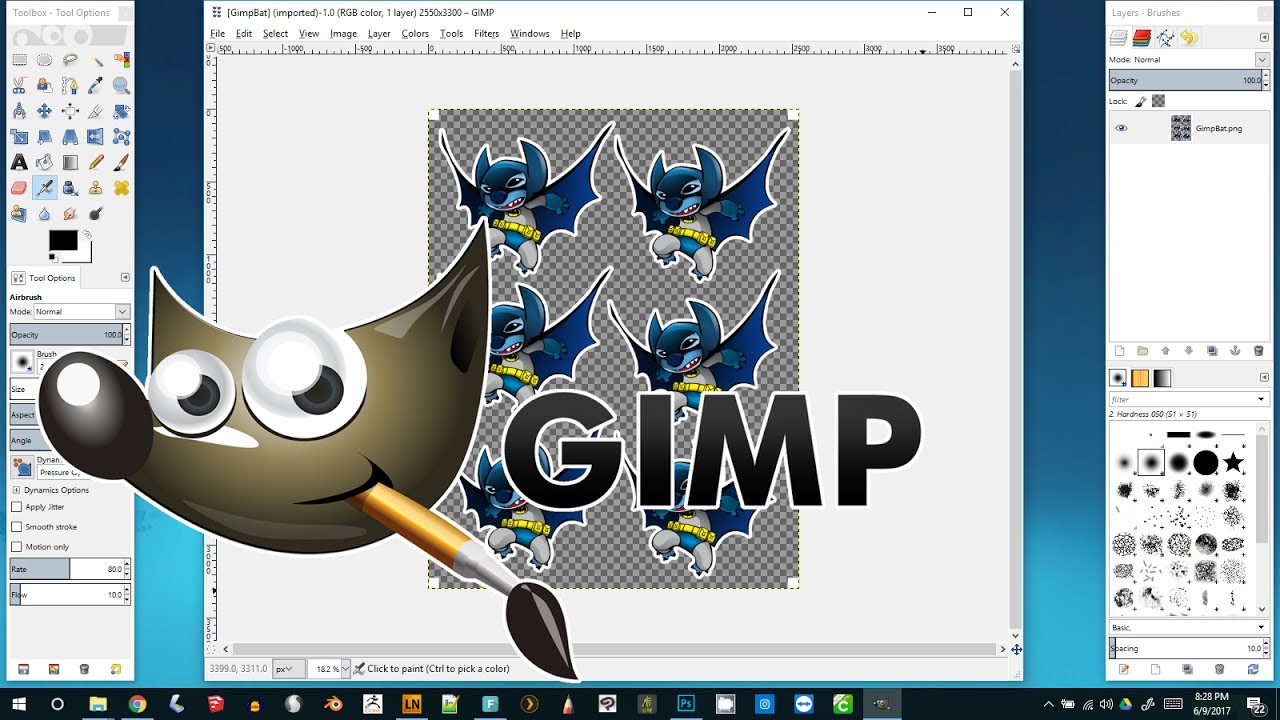Screen dimensions: 1280x720
Task: Select the Text tool
Action: (19, 162)
